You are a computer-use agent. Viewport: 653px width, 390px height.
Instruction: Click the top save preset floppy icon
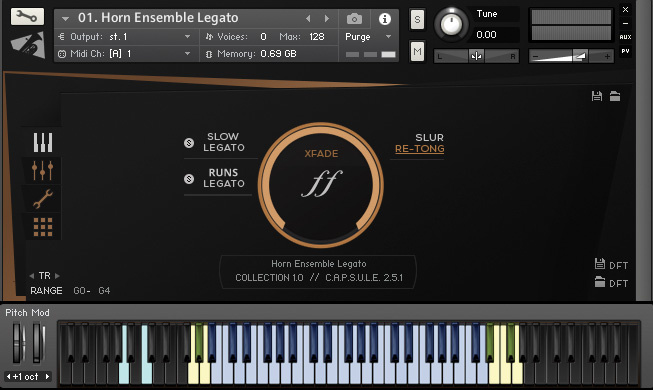(x=597, y=96)
